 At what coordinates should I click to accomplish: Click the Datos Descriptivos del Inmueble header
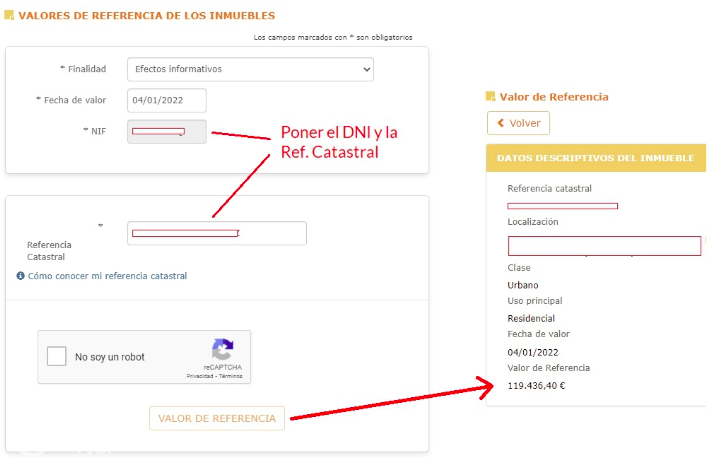point(596,158)
